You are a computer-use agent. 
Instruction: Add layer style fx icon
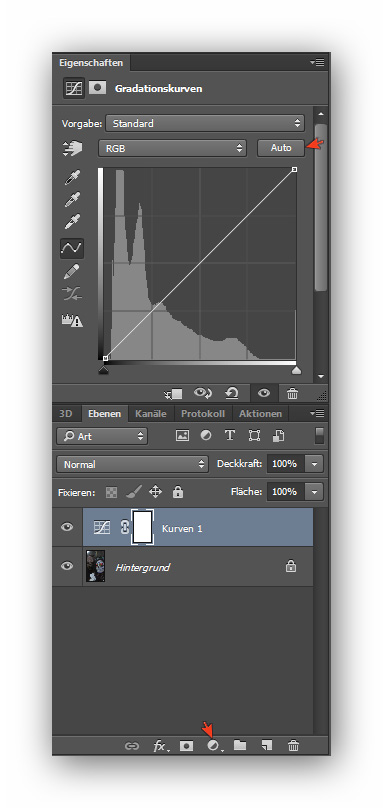[x=160, y=746]
